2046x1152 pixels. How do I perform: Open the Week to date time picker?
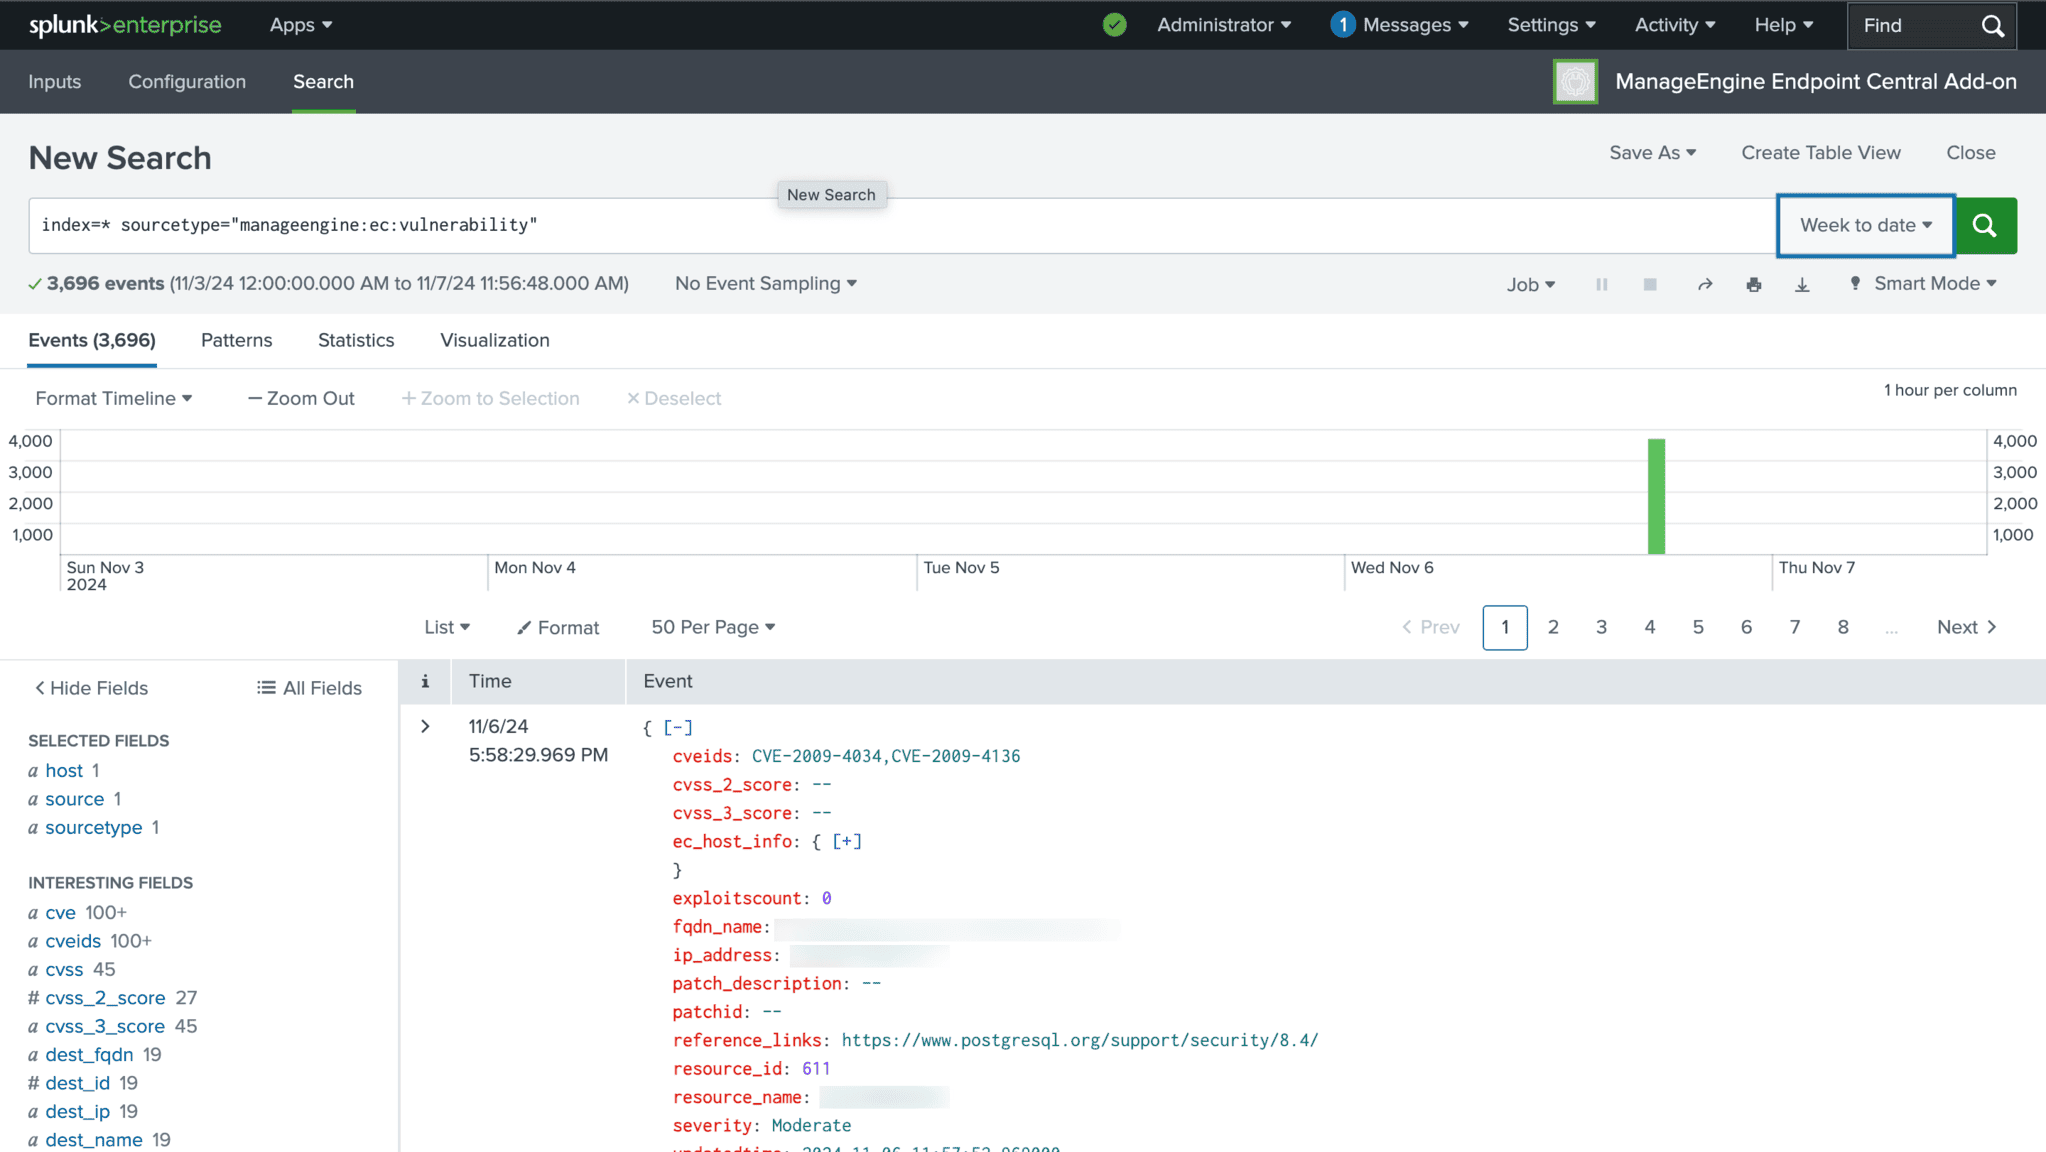[x=1866, y=225]
